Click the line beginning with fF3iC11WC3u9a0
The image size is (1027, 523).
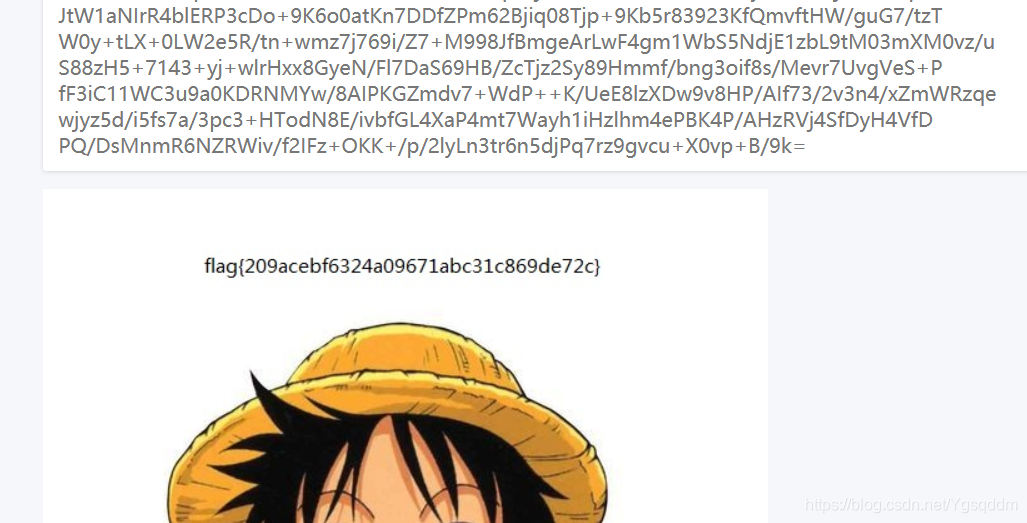[x=527, y=94]
